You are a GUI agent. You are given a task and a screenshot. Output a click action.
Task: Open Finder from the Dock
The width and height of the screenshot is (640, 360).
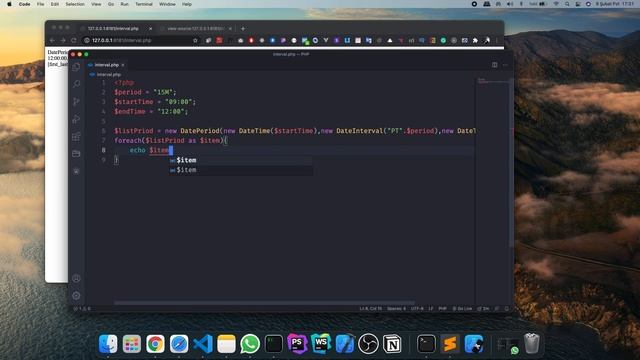(108, 344)
